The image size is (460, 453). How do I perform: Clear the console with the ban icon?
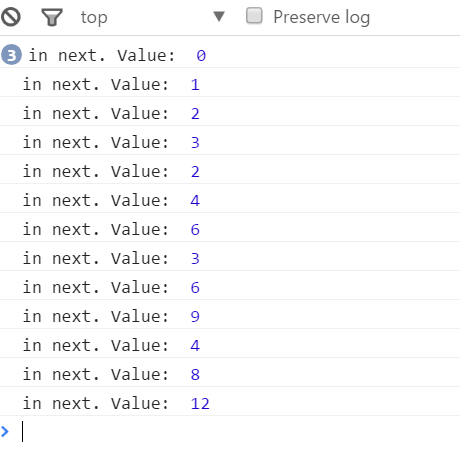click(11, 17)
